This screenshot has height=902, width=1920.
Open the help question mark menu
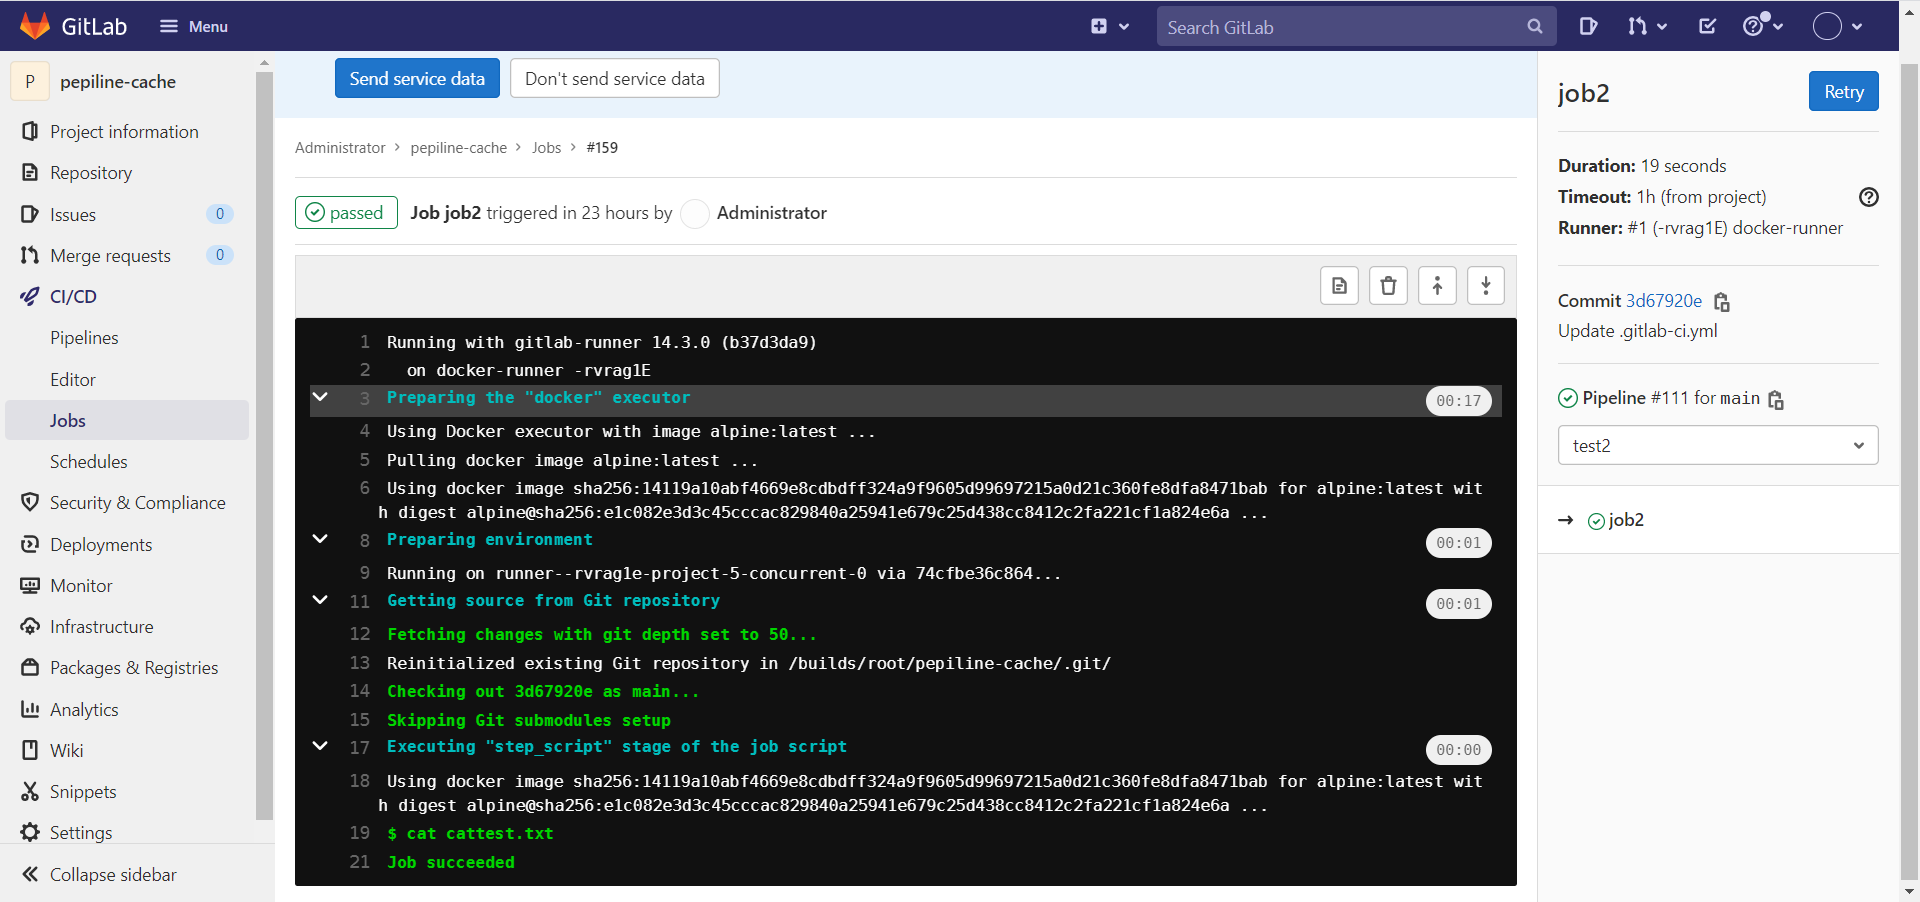coord(1763,26)
